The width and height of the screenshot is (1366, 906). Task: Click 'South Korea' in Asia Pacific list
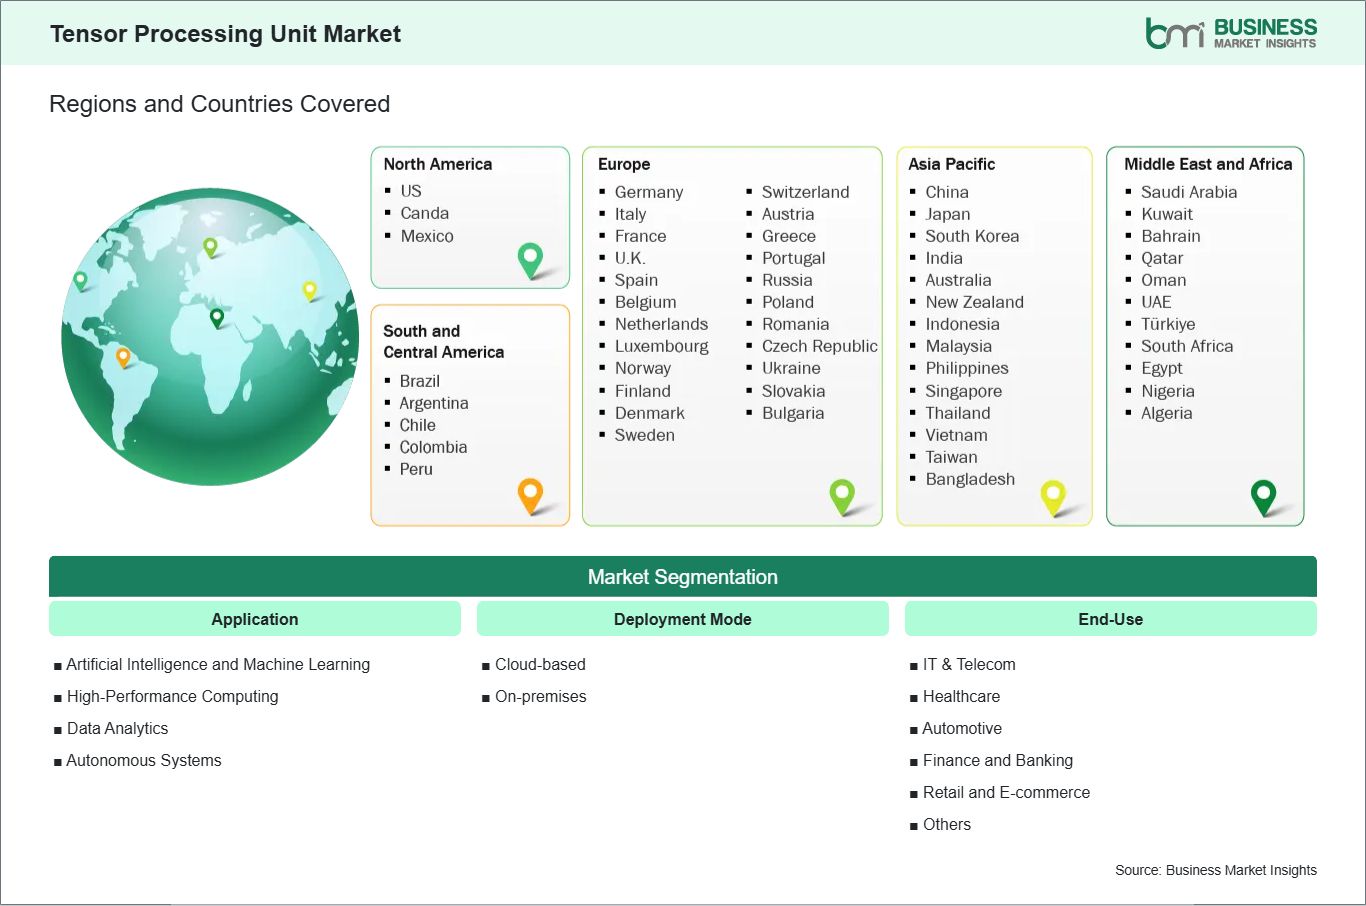(972, 236)
